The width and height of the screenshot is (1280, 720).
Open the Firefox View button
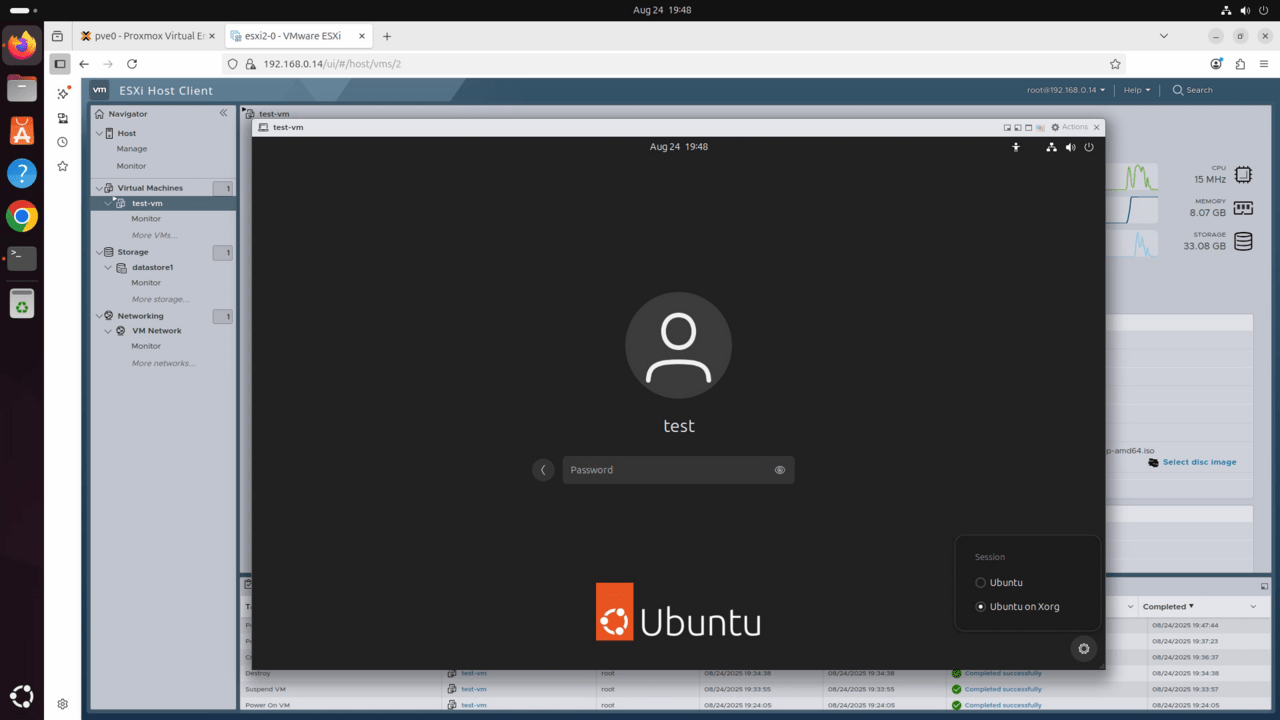tap(57, 36)
